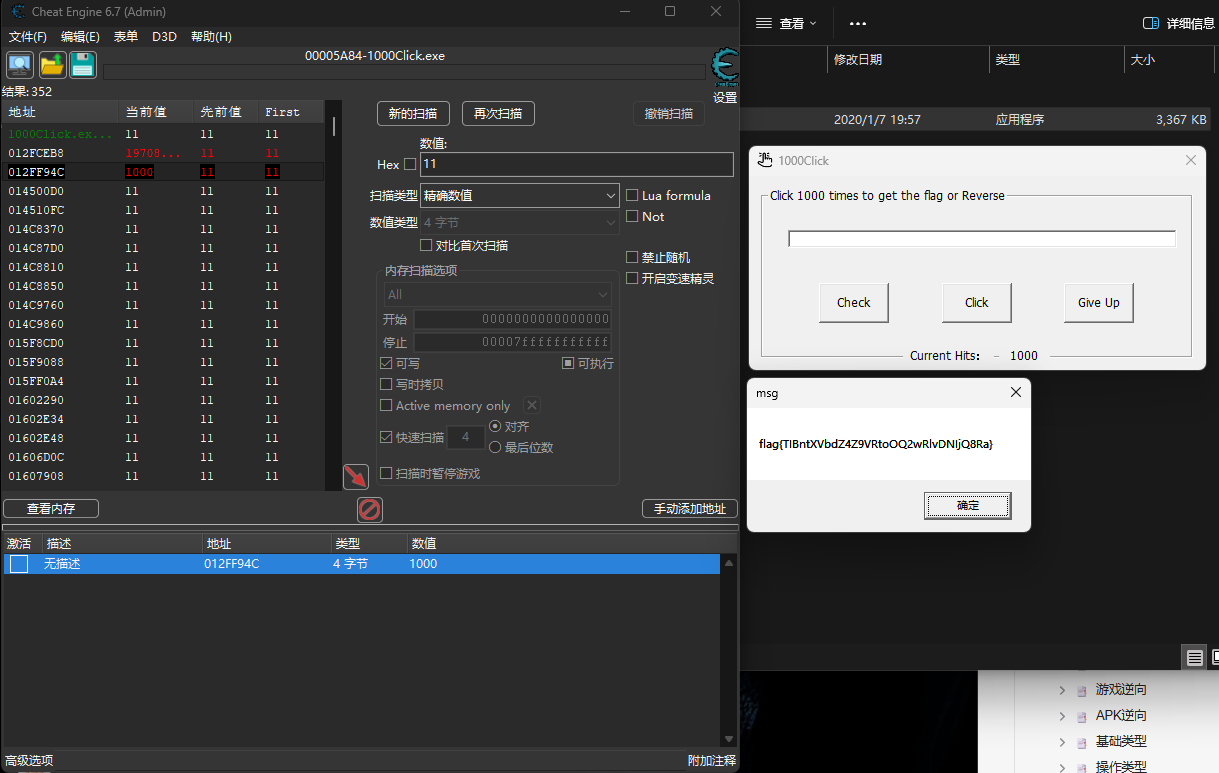Open the D3D menu
The image size is (1219, 773).
pos(164,36)
